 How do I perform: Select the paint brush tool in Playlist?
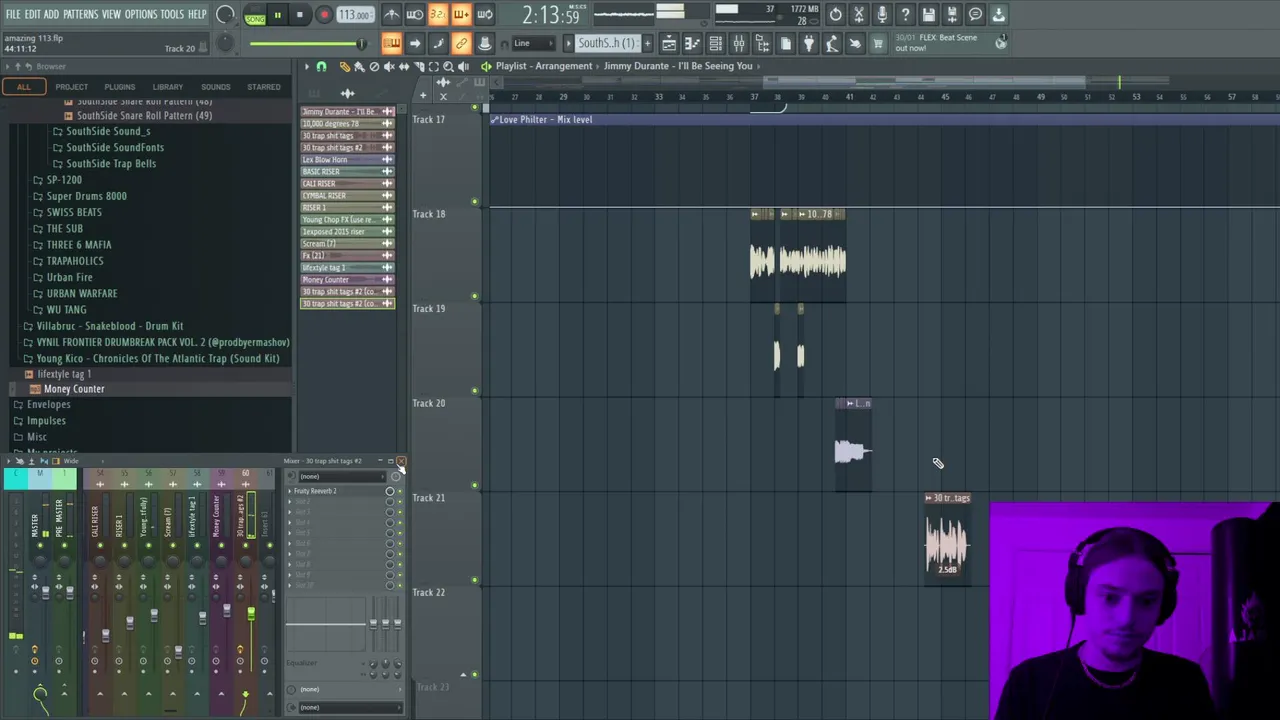(x=359, y=67)
